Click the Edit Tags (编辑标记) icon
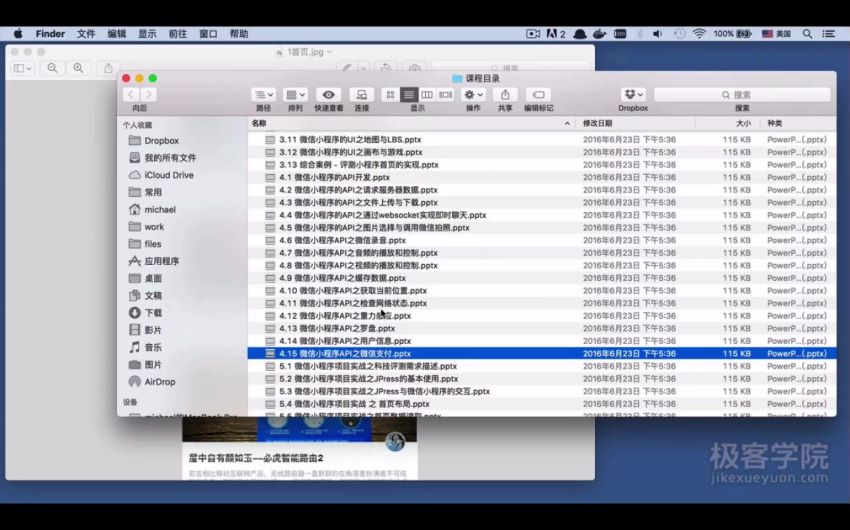 (538, 95)
